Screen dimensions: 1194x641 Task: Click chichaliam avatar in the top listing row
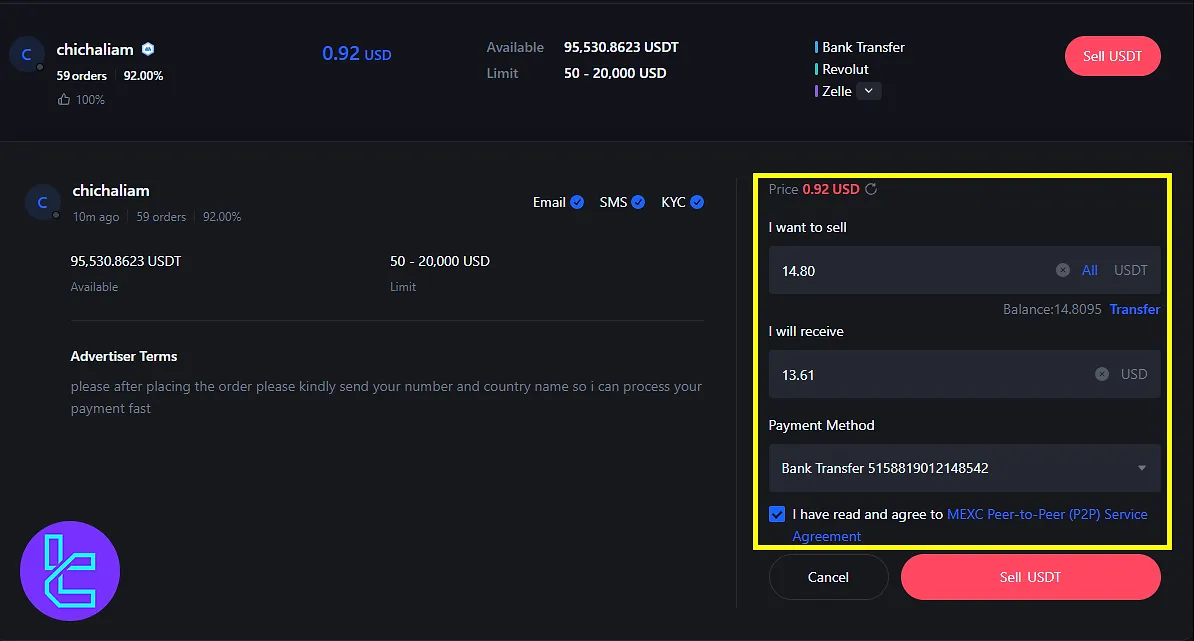(27, 55)
